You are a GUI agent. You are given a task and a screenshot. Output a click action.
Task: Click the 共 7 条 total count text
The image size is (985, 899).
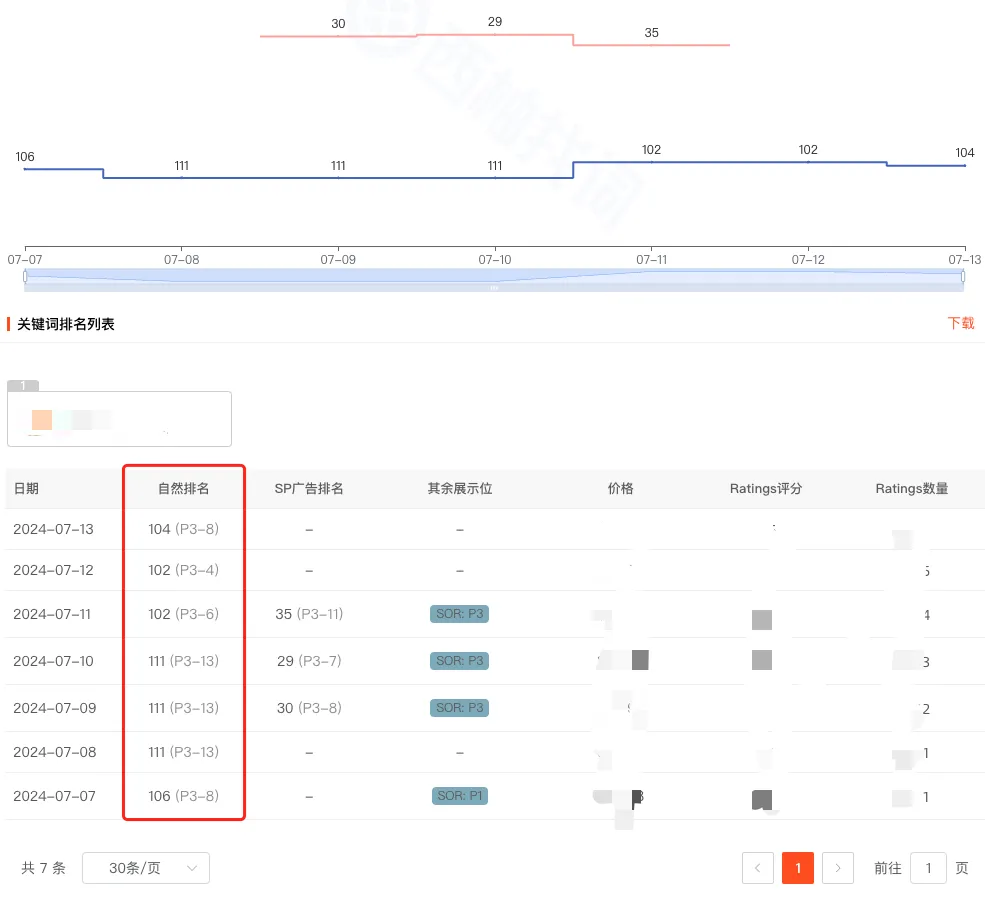pos(43,868)
